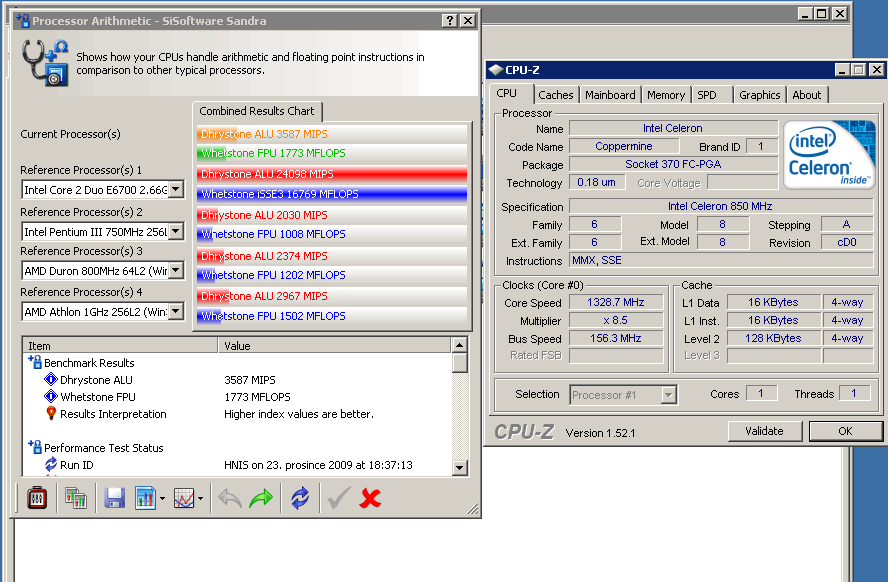Click the options sliders icon in Sandra toolbar

click(37, 497)
